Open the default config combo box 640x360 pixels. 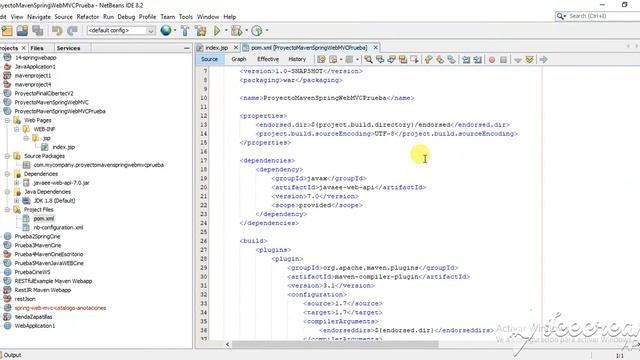click(x=121, y=31)
